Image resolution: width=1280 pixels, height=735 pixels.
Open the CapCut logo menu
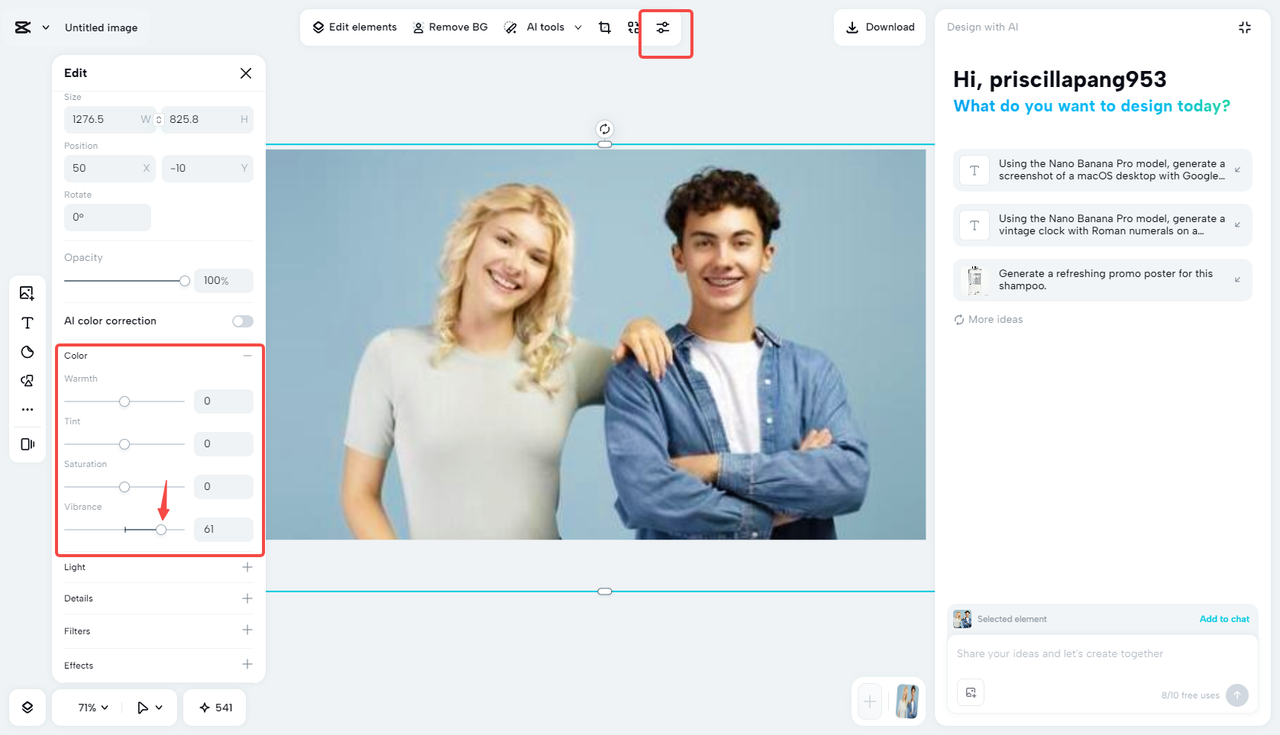click(23, 28)
